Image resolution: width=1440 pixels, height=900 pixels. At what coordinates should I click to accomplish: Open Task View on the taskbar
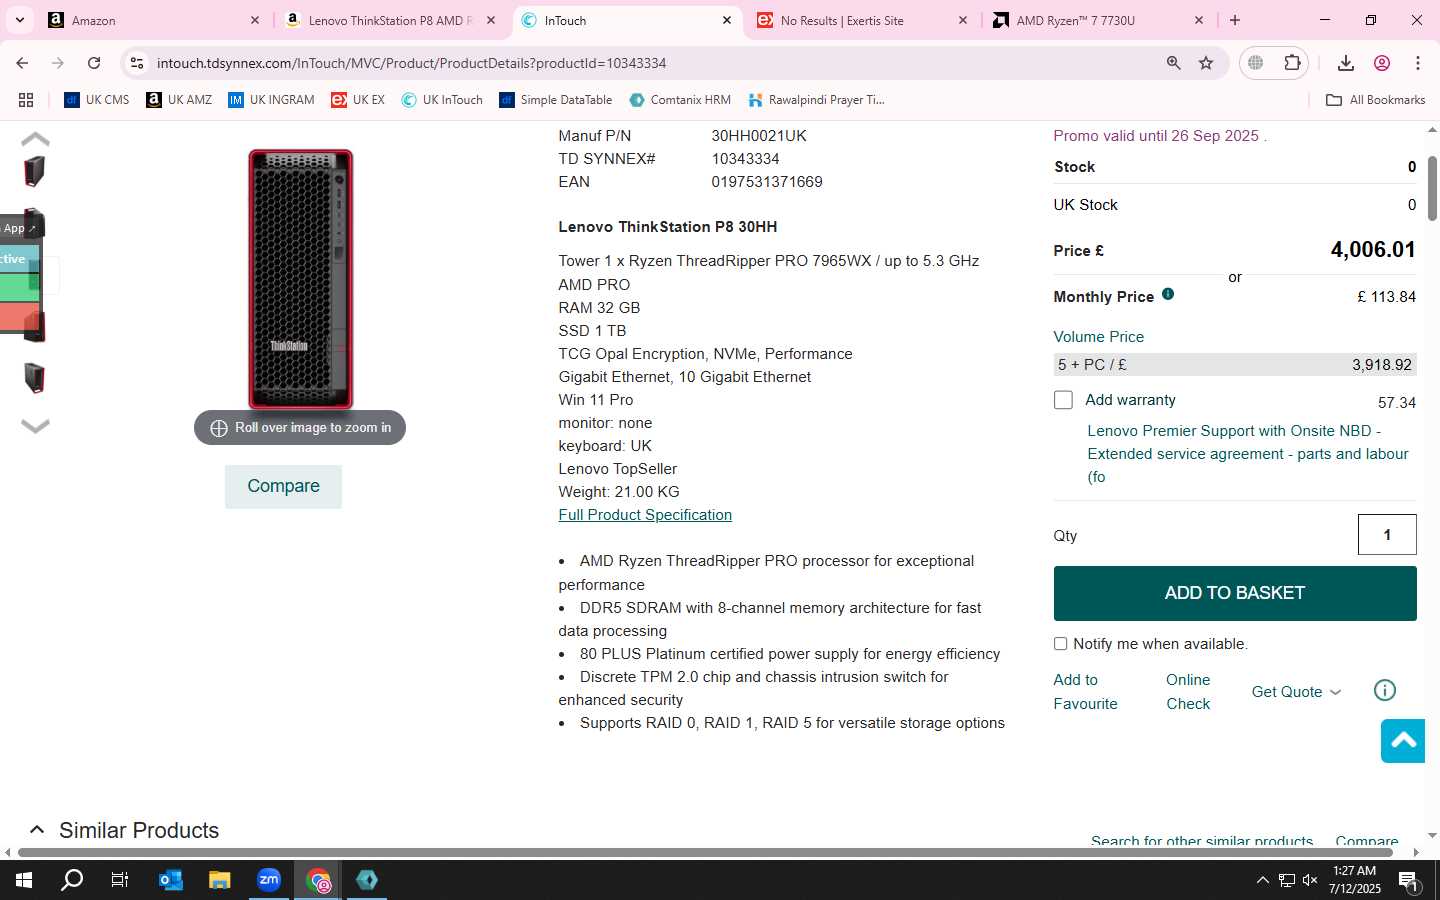tap(120, 880)
